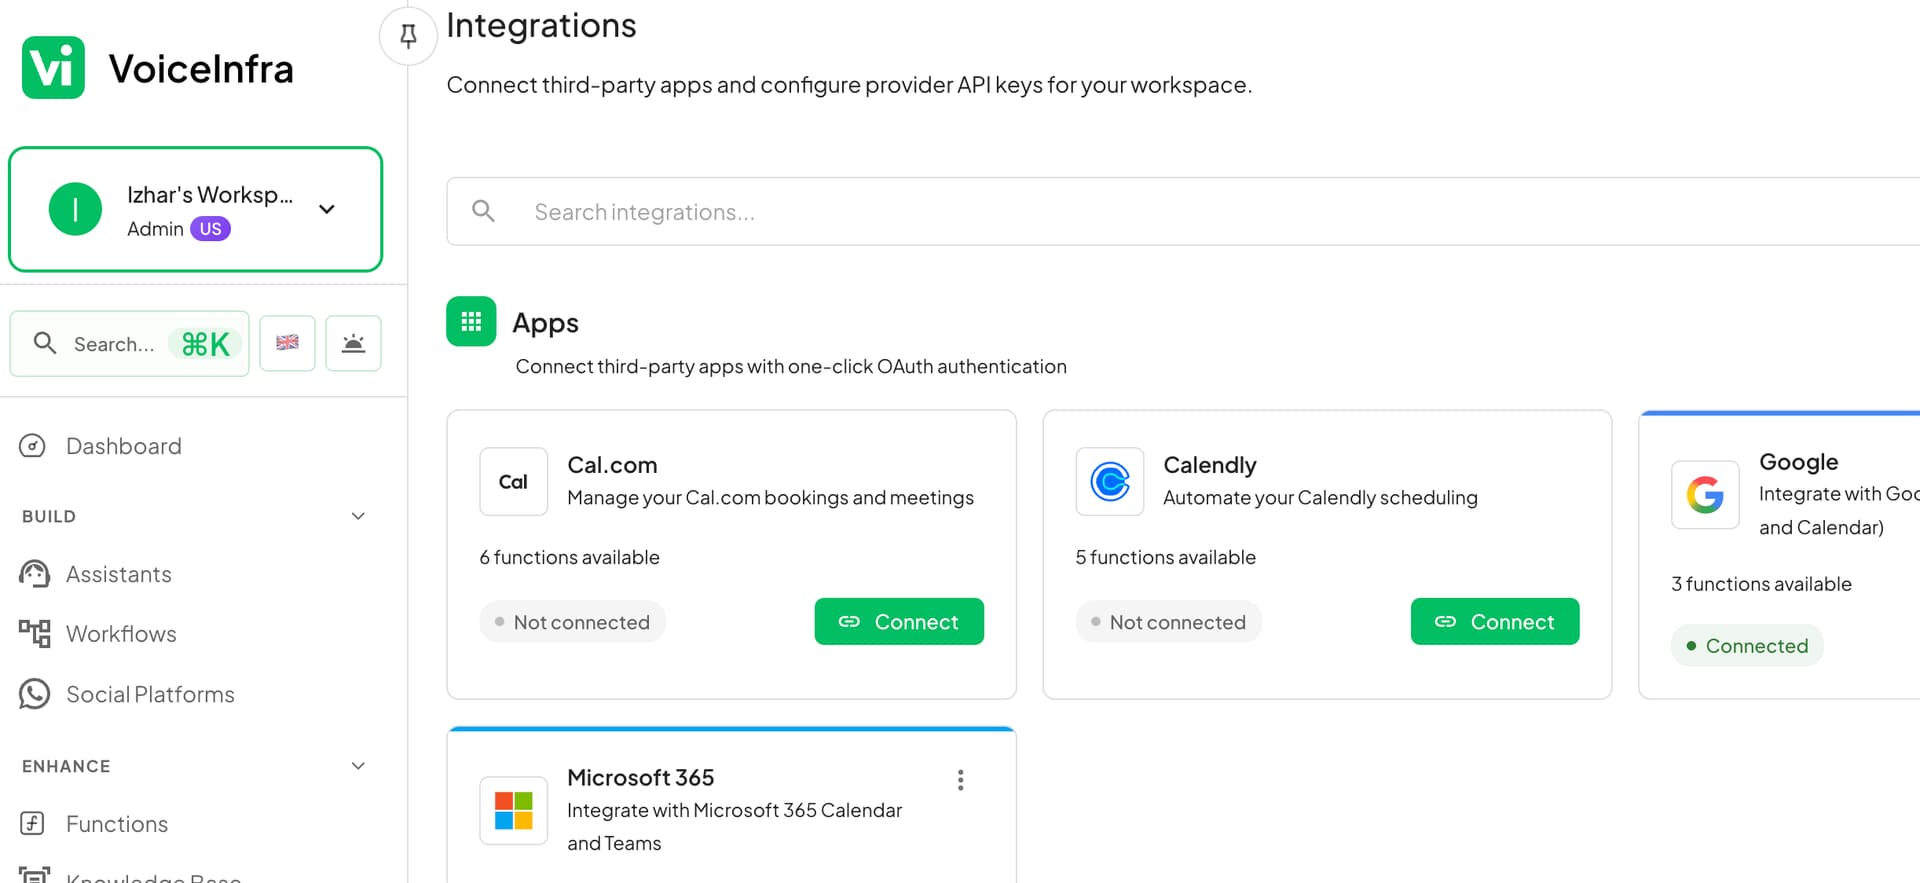
Task: Collapse the BUILD section chevron
Action: [x=358, y=516]
